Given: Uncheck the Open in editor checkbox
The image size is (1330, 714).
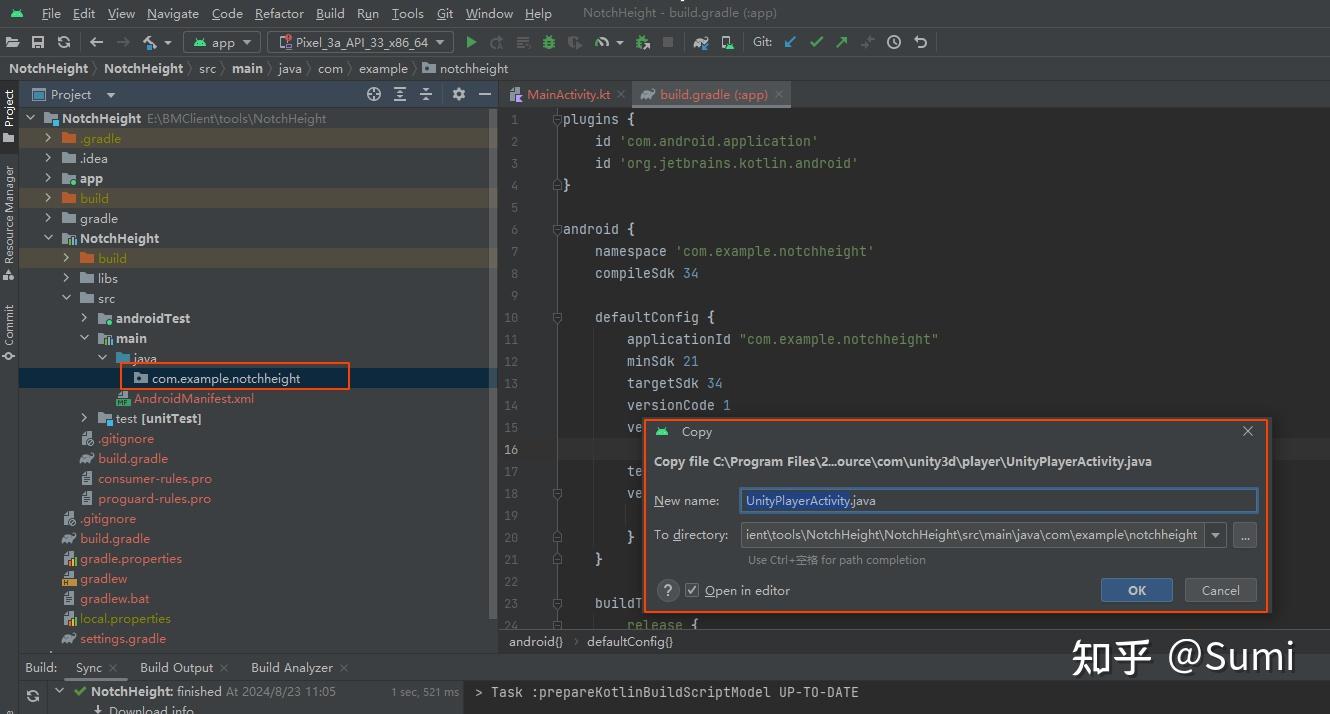Looking at the screenshot, I should pos(692,591).
